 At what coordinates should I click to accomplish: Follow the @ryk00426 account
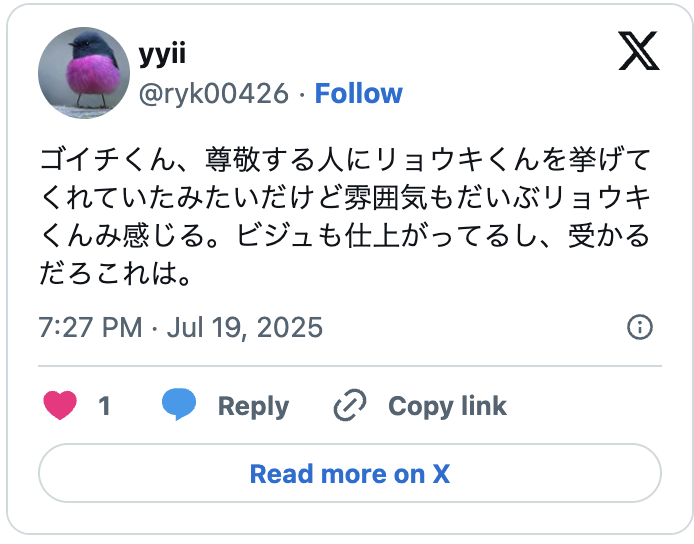tap(359, 93)
